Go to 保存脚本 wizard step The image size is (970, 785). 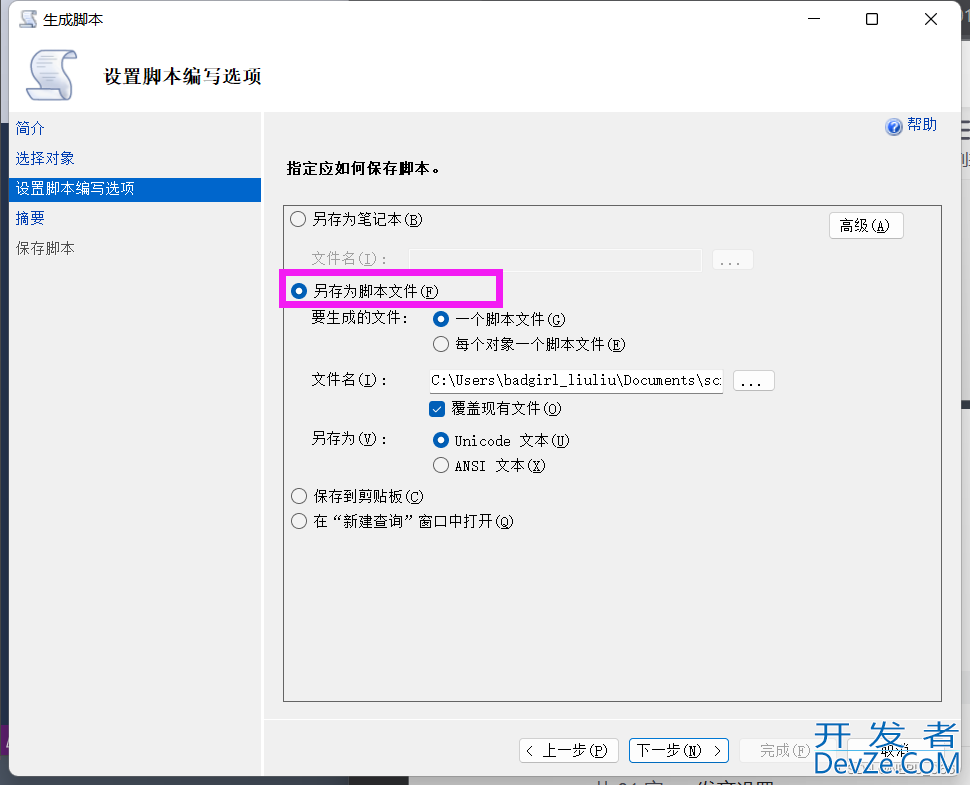click(45, 249)
